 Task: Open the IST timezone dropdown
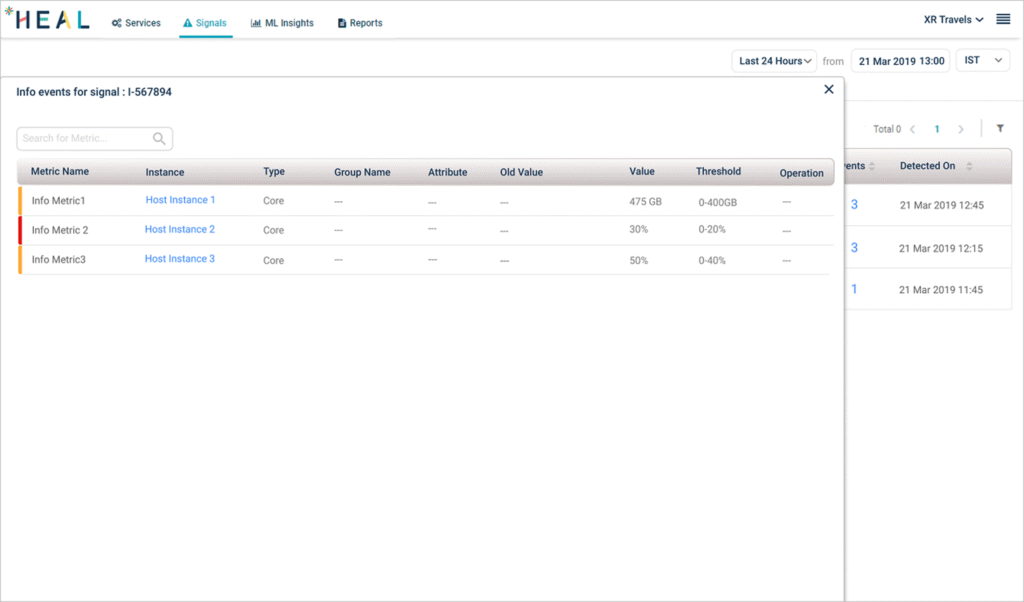pos(982,61)
